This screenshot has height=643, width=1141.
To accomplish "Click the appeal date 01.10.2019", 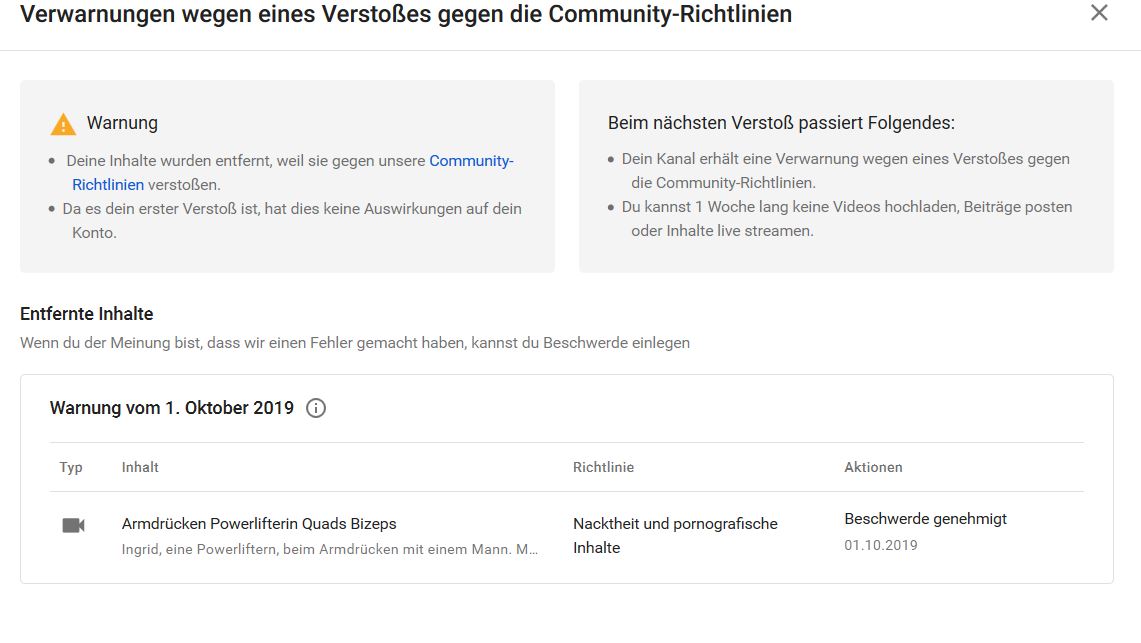I will (x=880, y=545).
